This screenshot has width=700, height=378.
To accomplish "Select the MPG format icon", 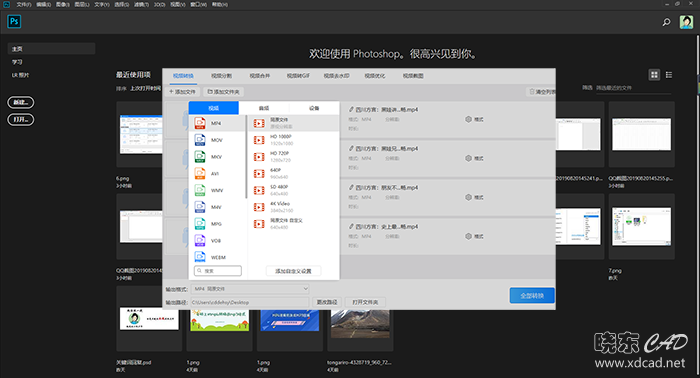I will 200,224.
